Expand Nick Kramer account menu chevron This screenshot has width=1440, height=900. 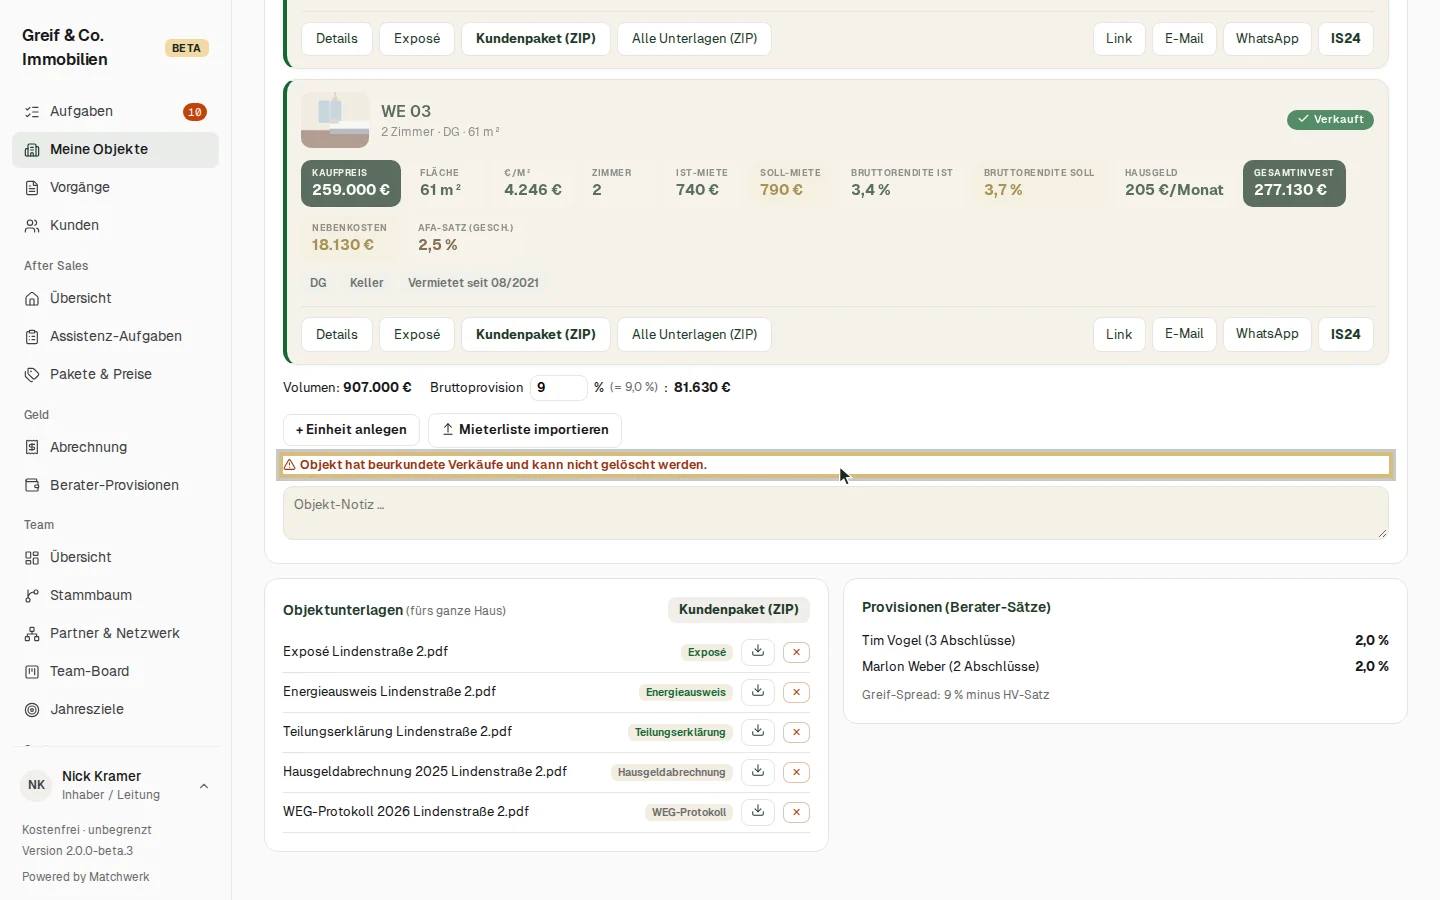point(204,786)
